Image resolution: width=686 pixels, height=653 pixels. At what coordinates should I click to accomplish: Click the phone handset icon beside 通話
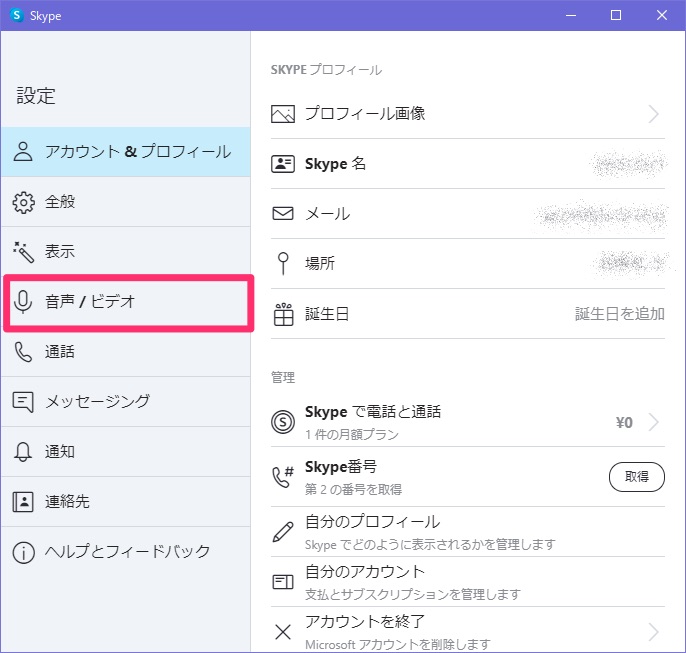point(23,352)
